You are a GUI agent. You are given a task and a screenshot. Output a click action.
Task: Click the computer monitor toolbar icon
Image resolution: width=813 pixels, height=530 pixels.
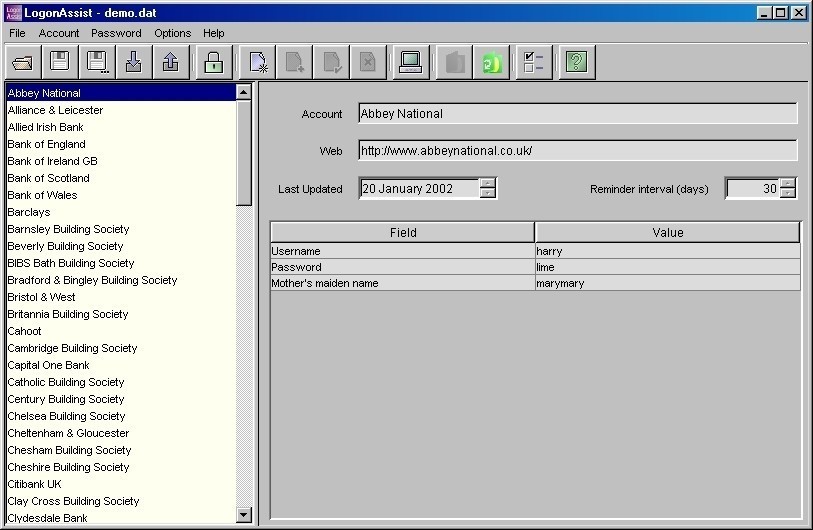(411, 62)
